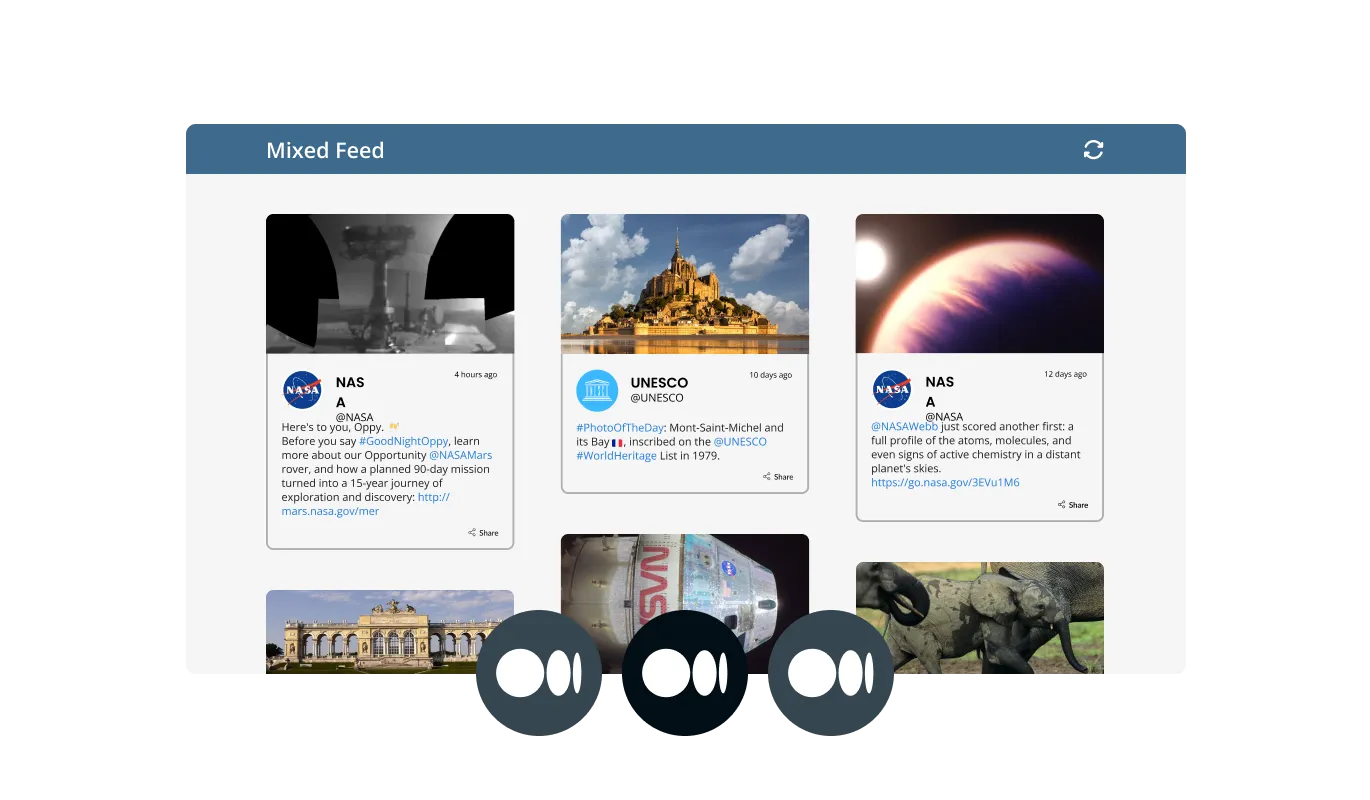Open the go.nasa.gov/3EVu1M6 link
The height and width of the screenshot is (800, 1370).
(x=945, y=482)
